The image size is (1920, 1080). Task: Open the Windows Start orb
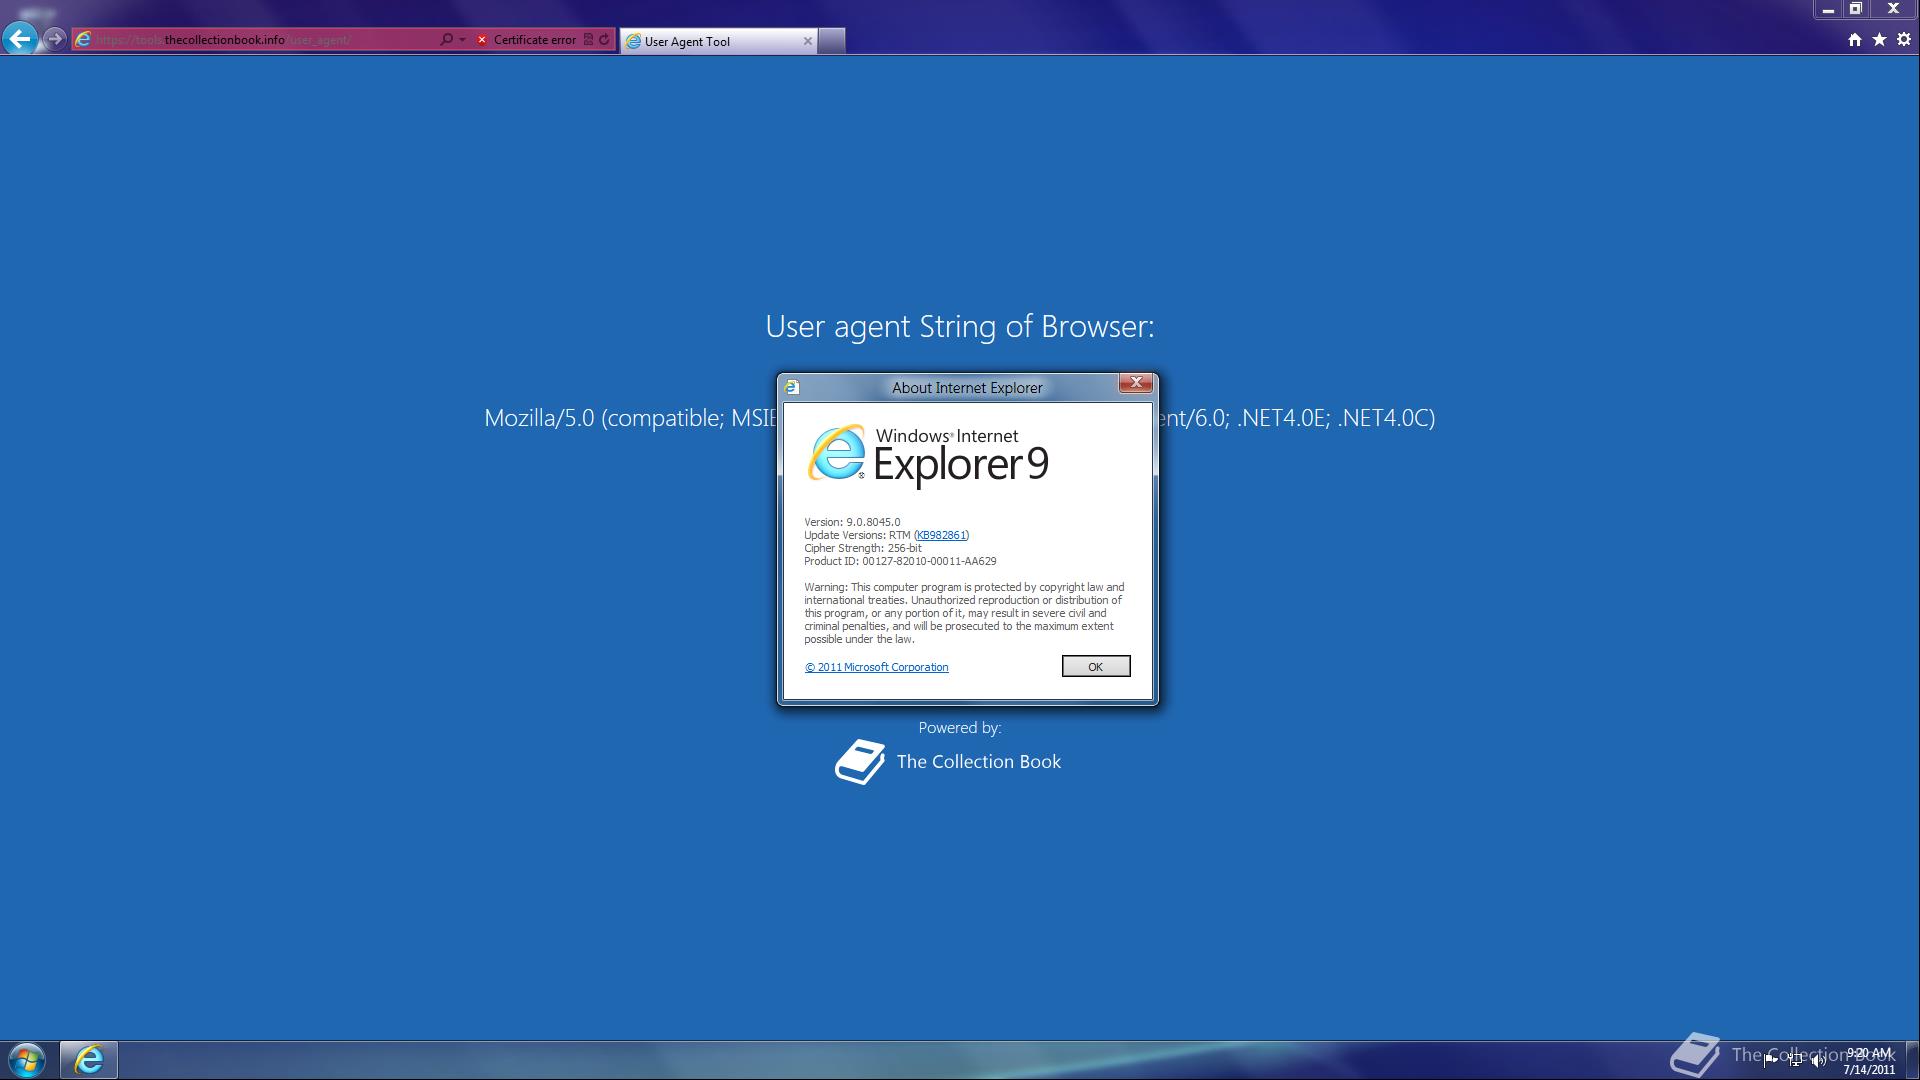(x=27, y=1059)
